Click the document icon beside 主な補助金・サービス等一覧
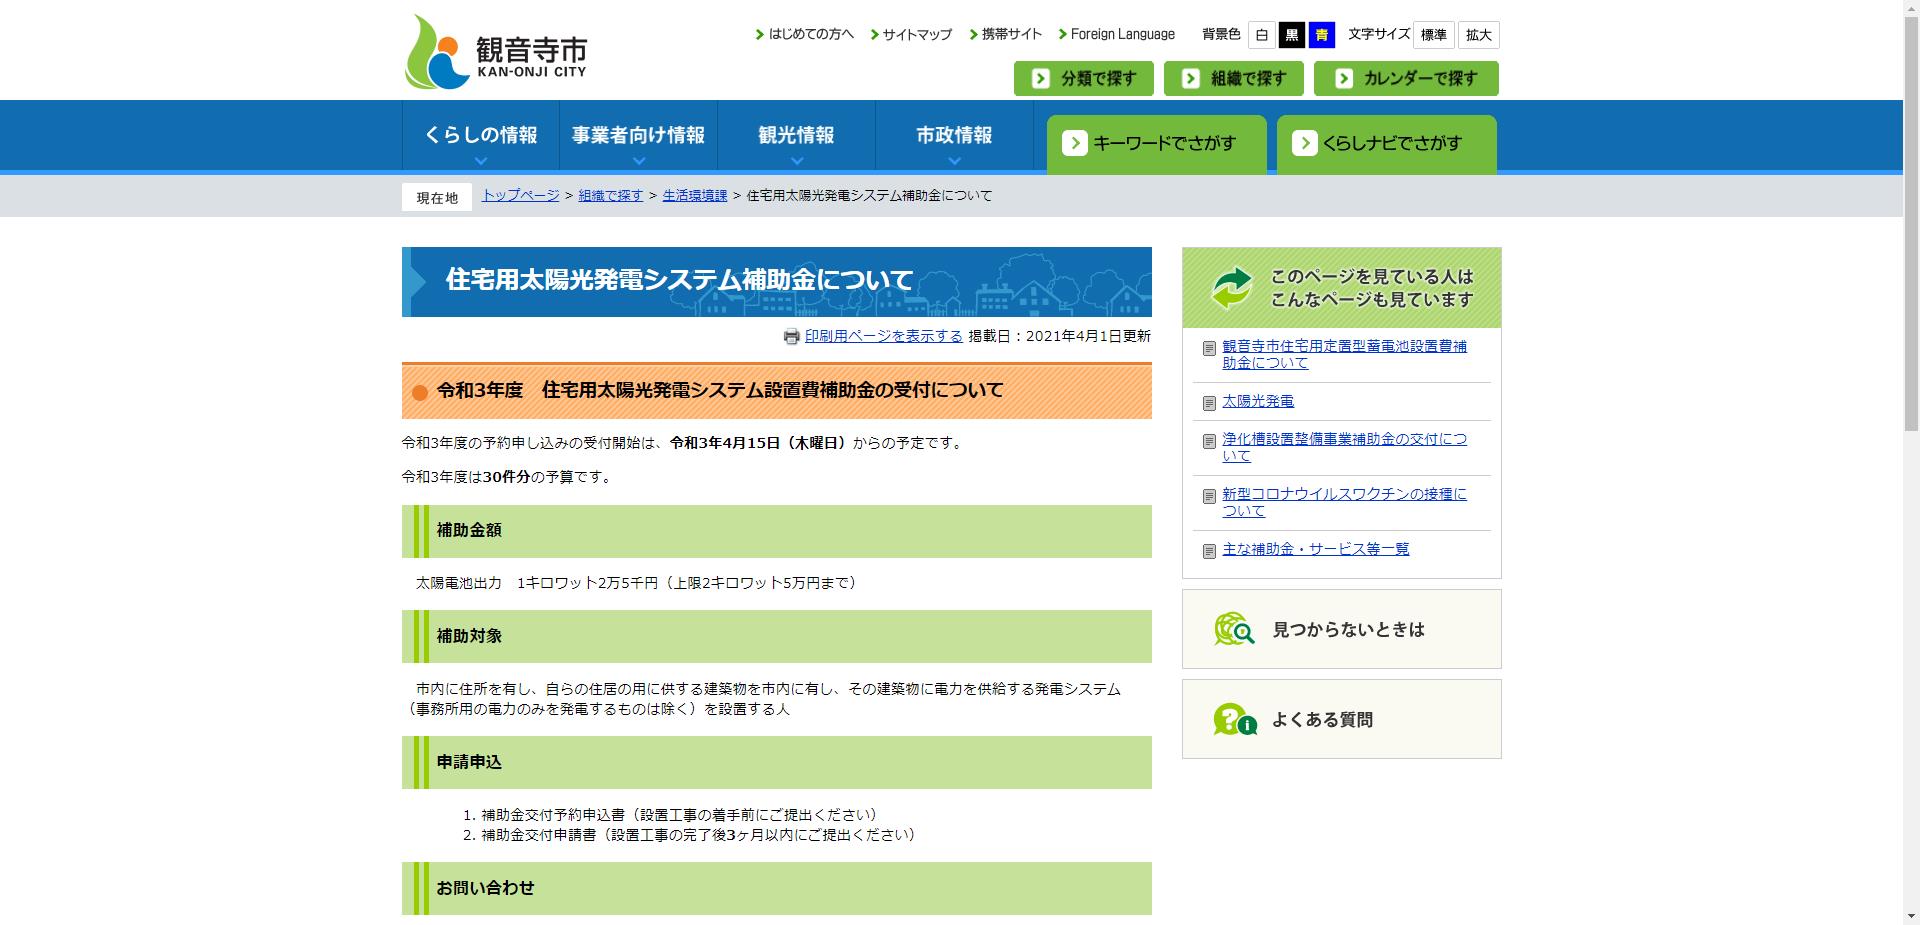This screenshot has height=925, width=1920. pos(1209,549)
